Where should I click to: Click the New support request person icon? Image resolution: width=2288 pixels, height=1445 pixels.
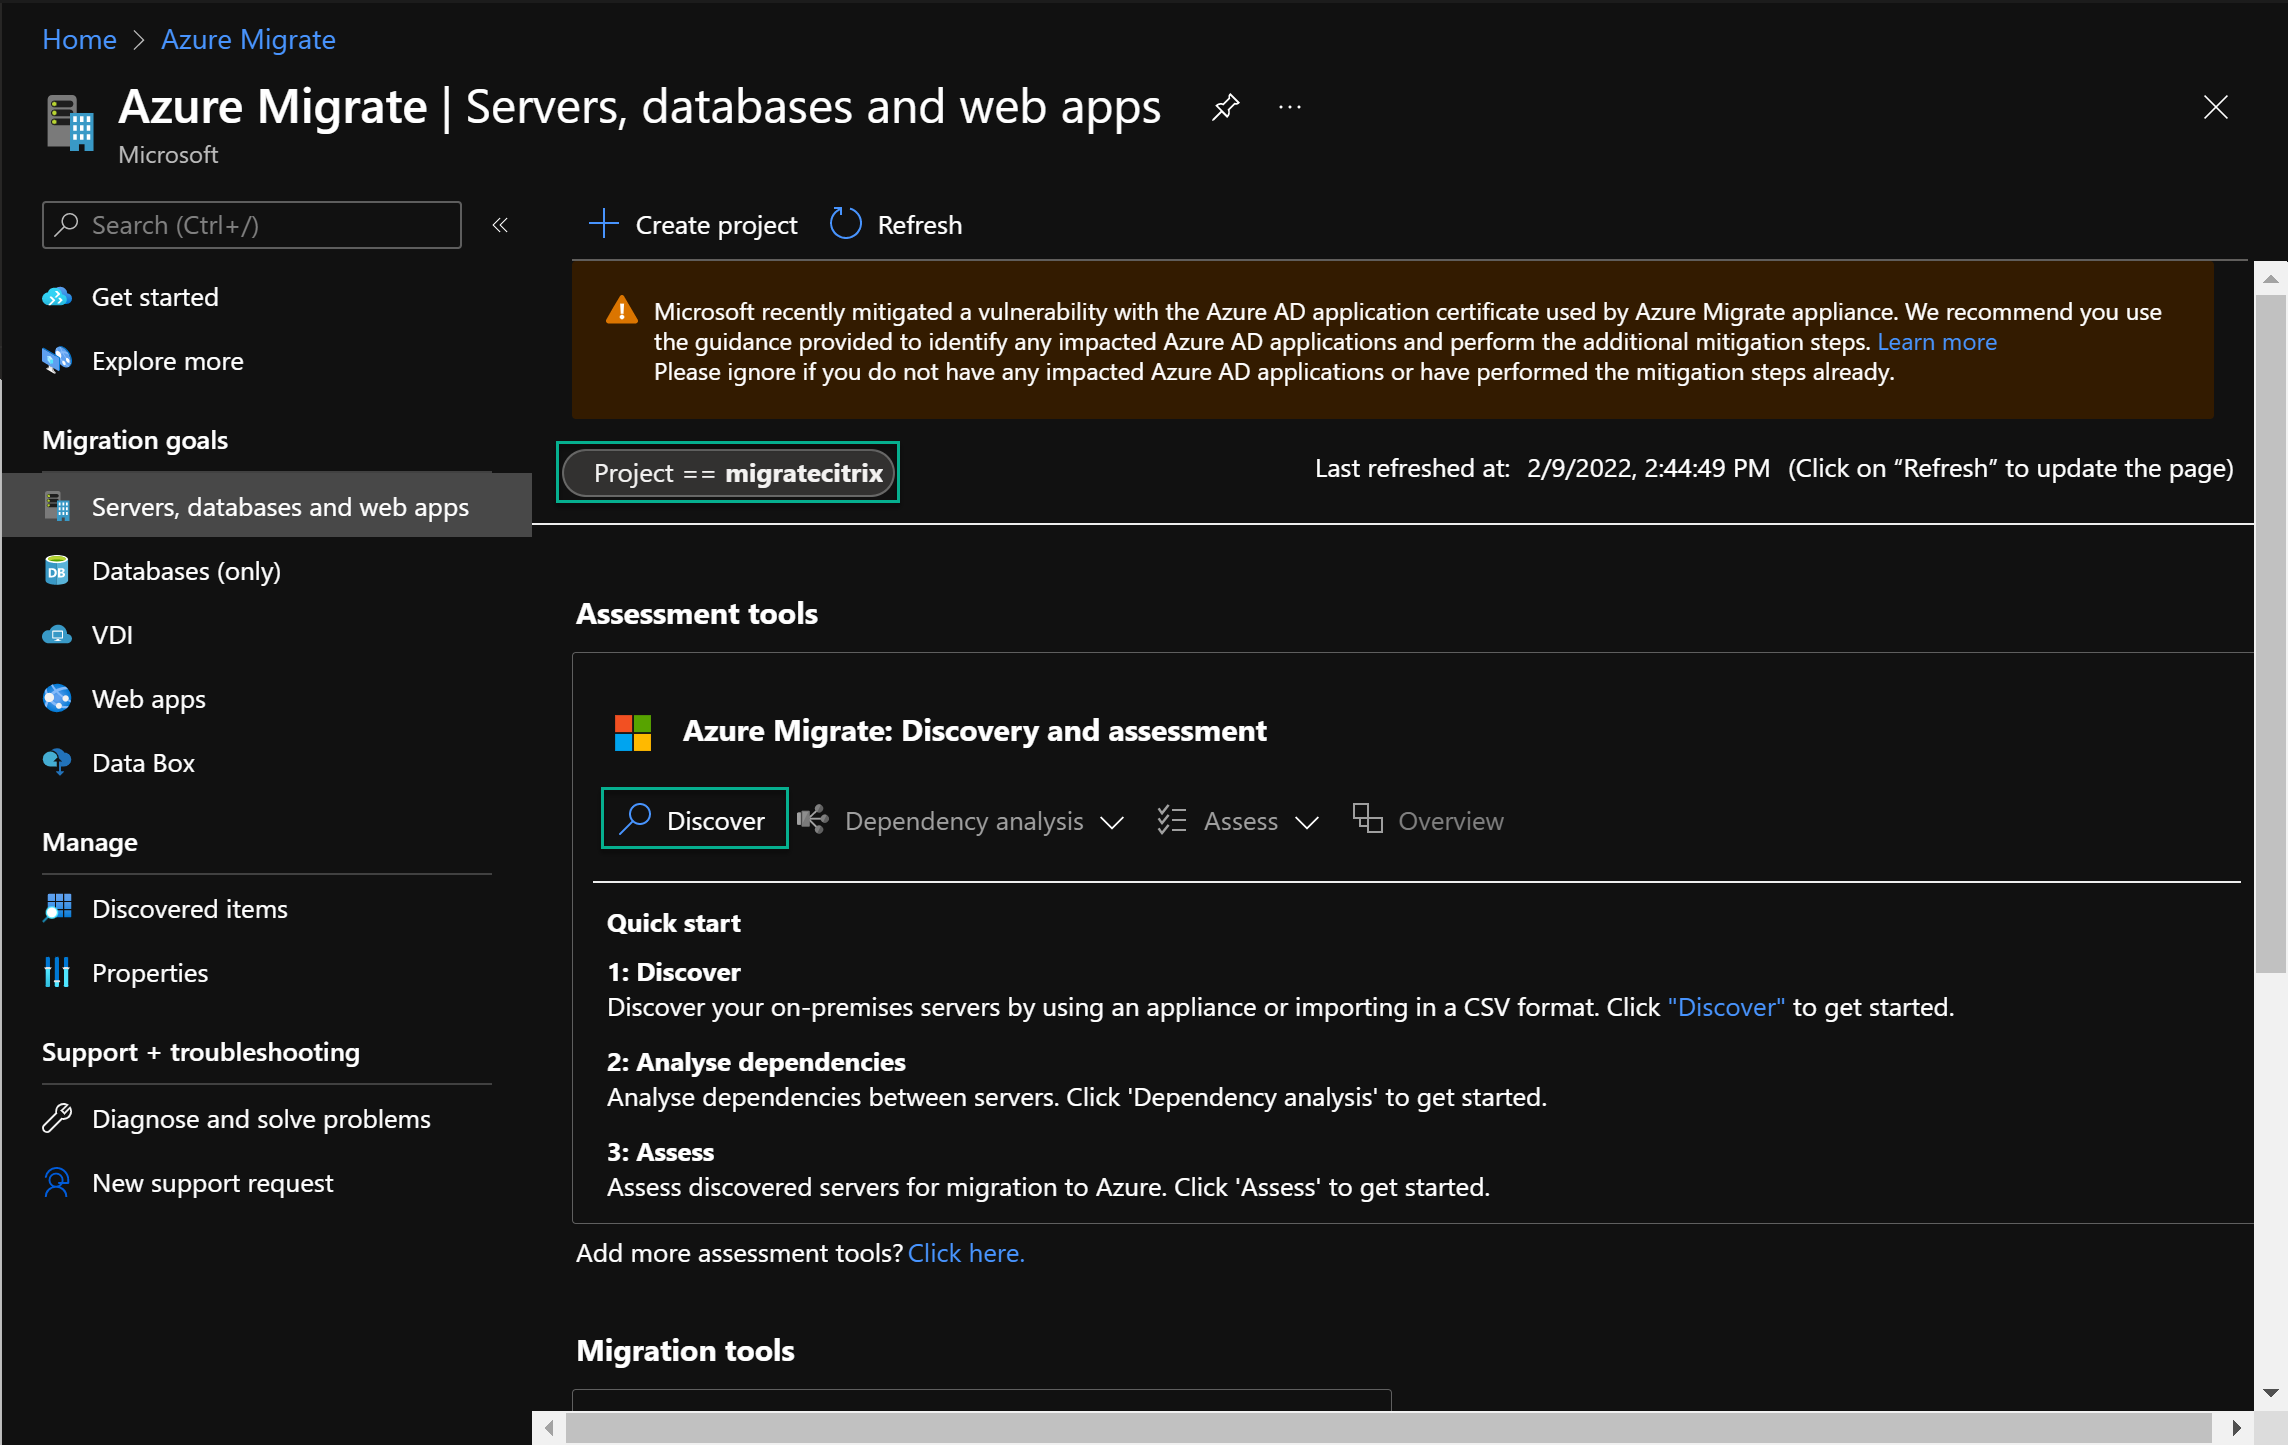tap(57, 1182)
